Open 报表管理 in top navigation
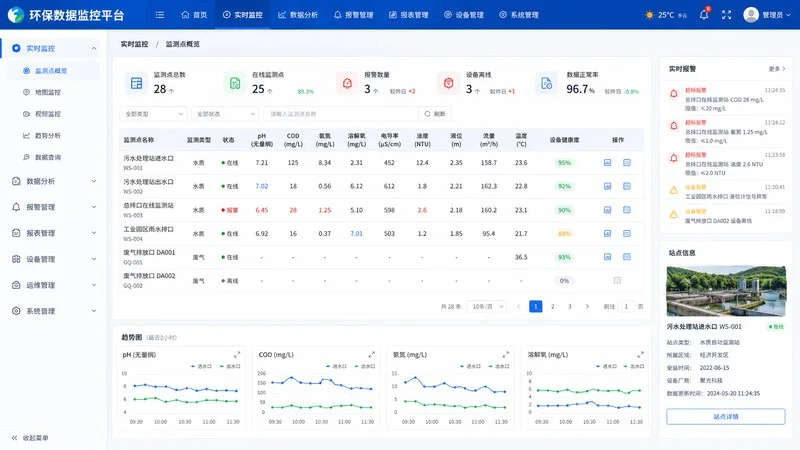The height and width of the screenshot is (450, 800). point(409,15)
